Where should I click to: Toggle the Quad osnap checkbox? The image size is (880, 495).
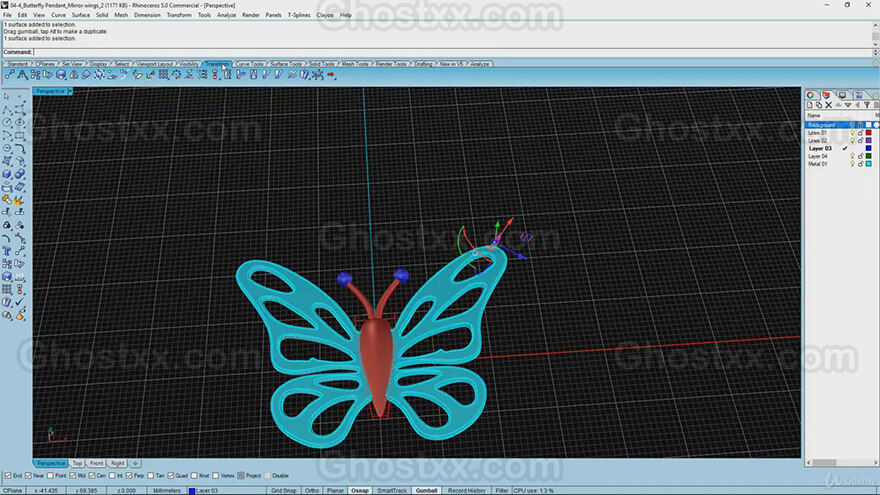[171, 476]
